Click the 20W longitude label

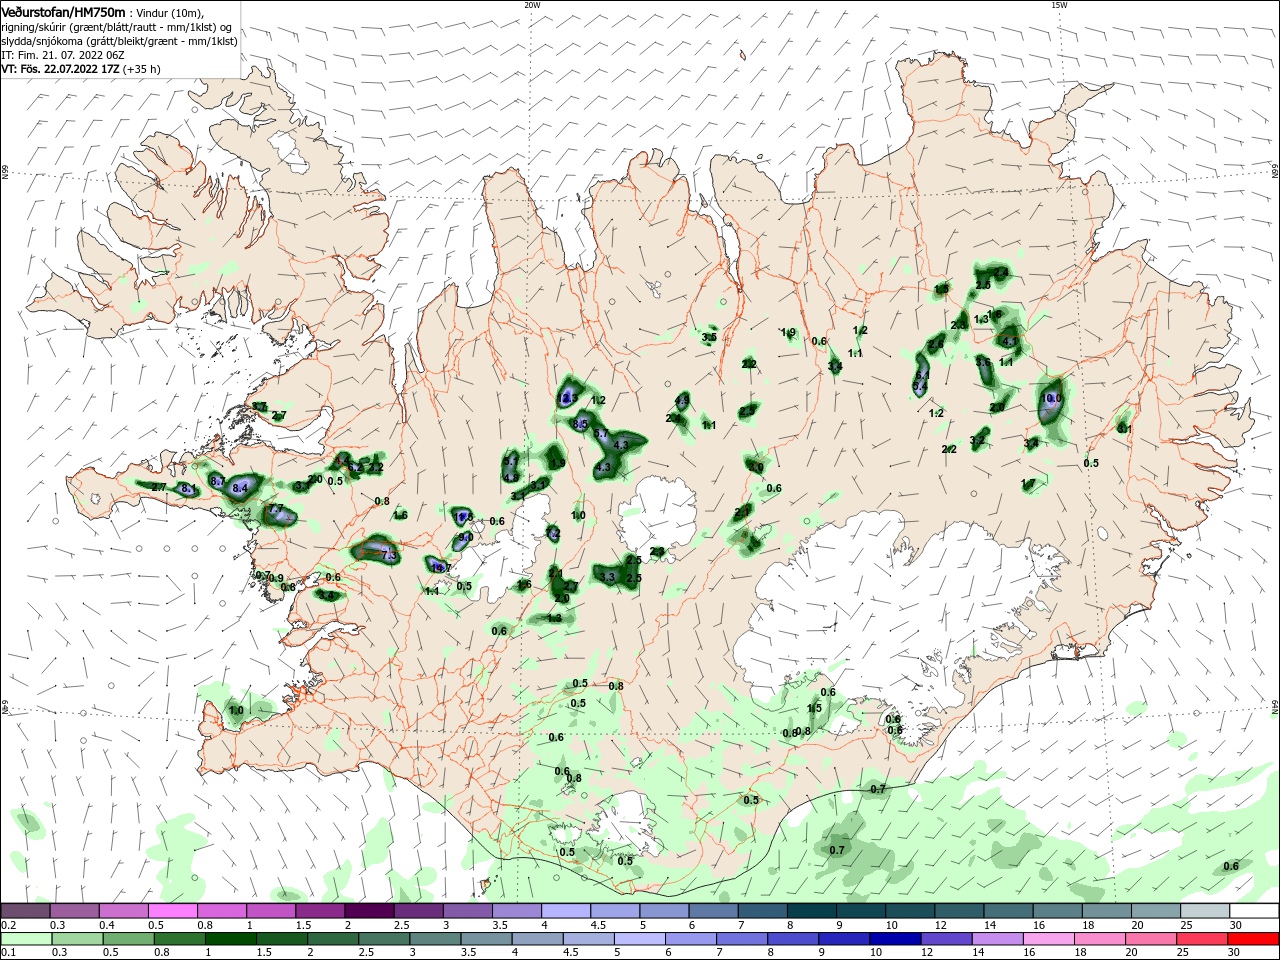tap(532, 5)
